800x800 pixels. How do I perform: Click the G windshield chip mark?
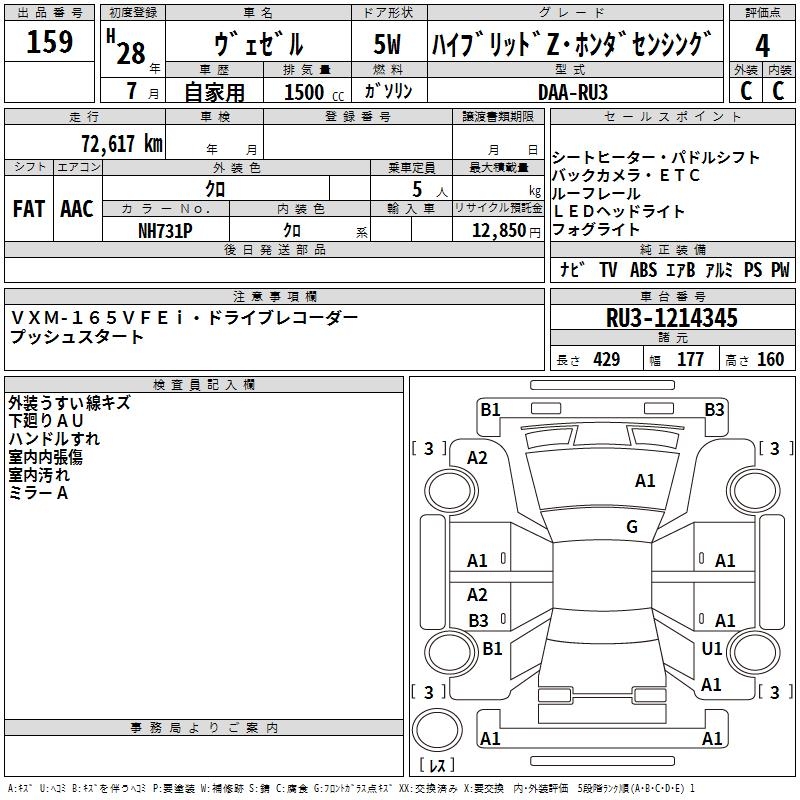point(632,527)
